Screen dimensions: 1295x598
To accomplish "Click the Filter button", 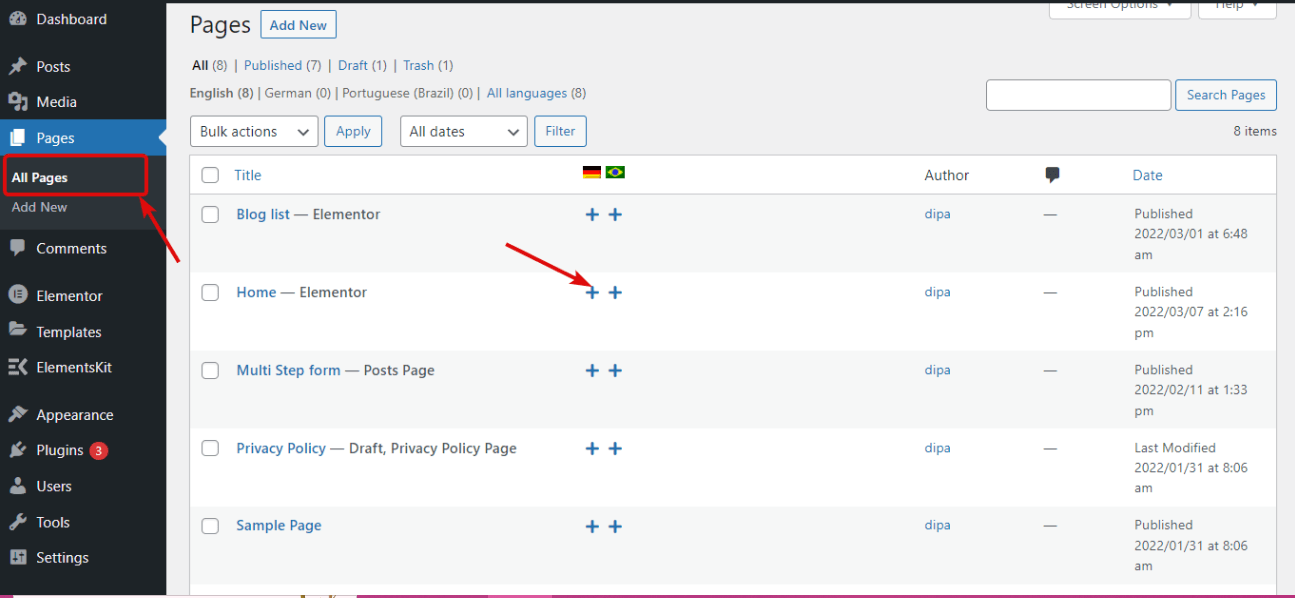I will 560,131.
